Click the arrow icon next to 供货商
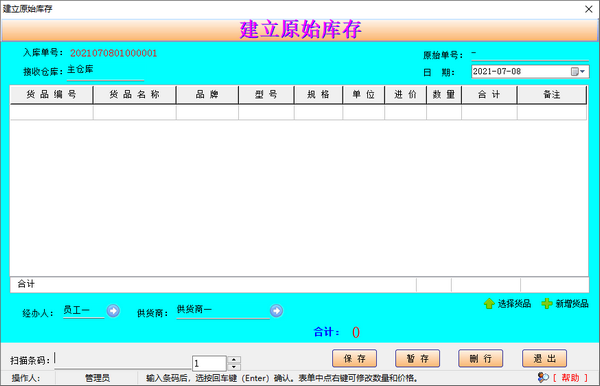Image resolution: width=600 pixels, height=386 pixels. [x=276, y=311]
